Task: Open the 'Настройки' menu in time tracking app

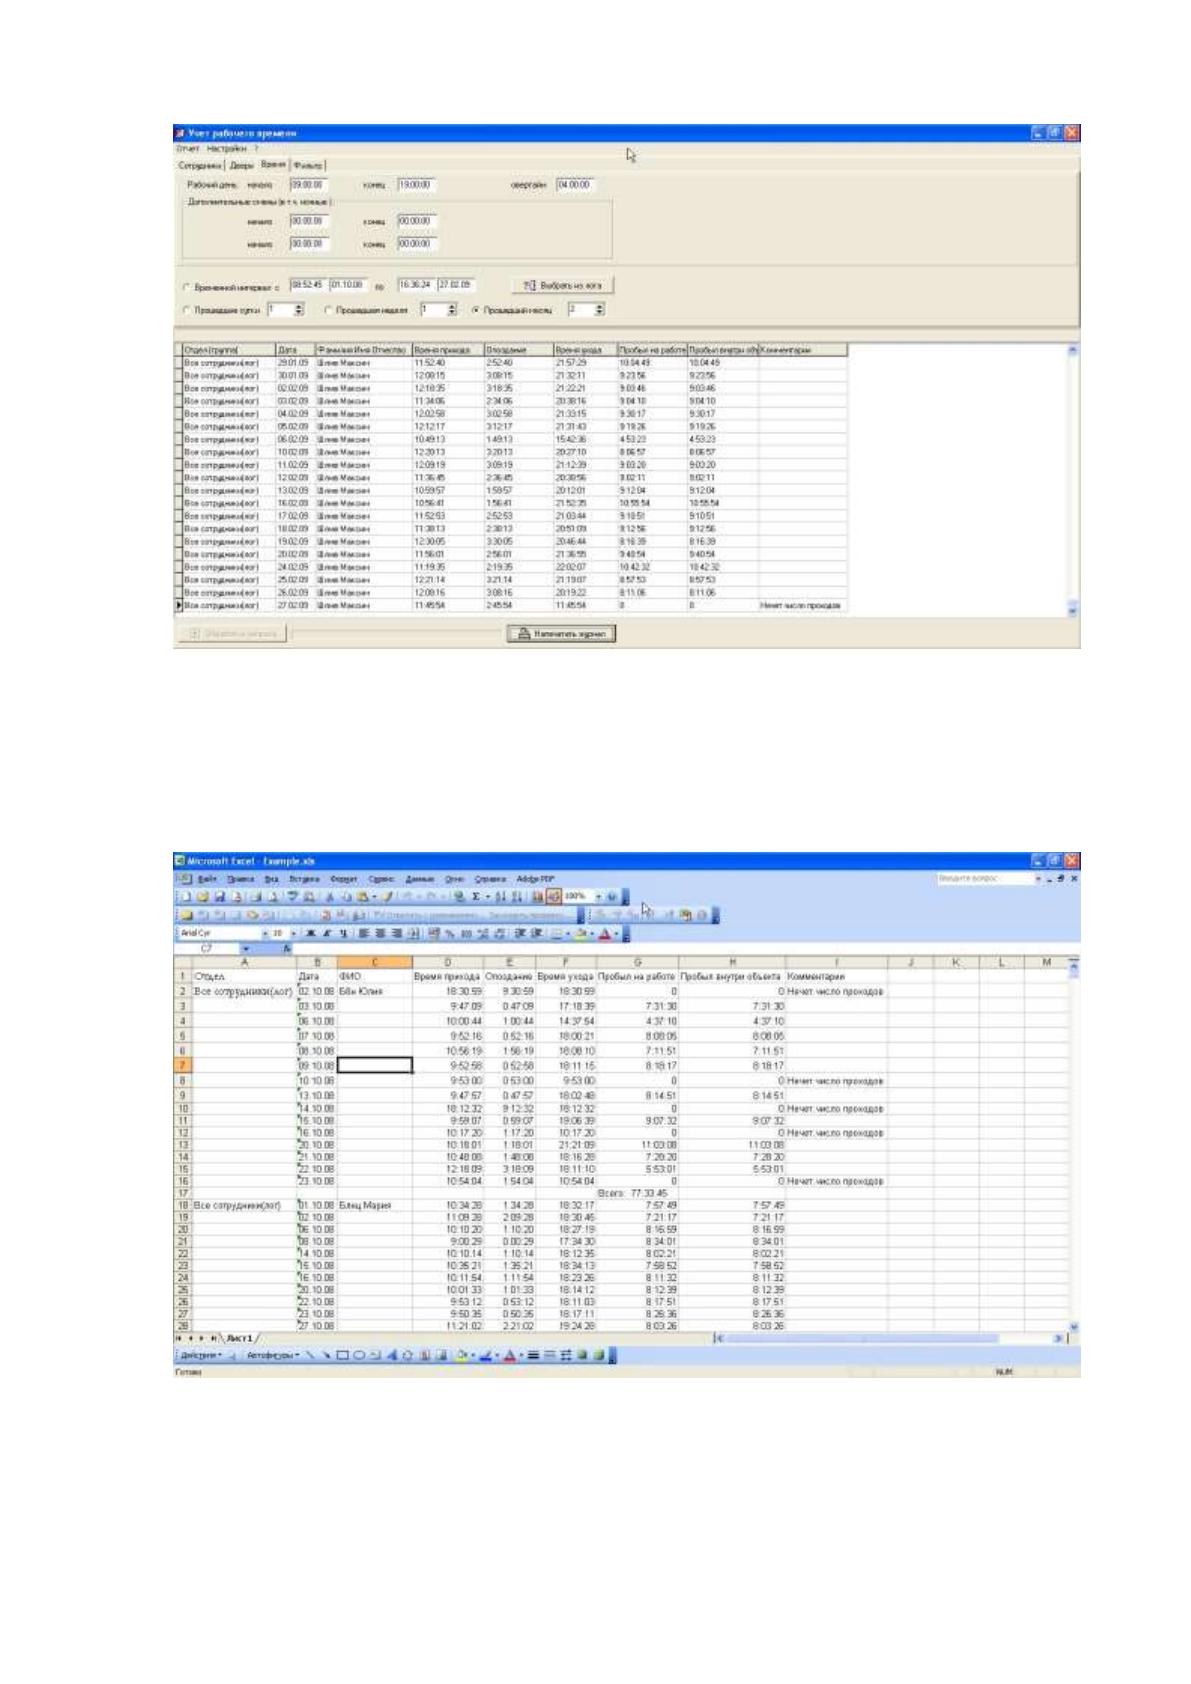Action: (226, 148)
